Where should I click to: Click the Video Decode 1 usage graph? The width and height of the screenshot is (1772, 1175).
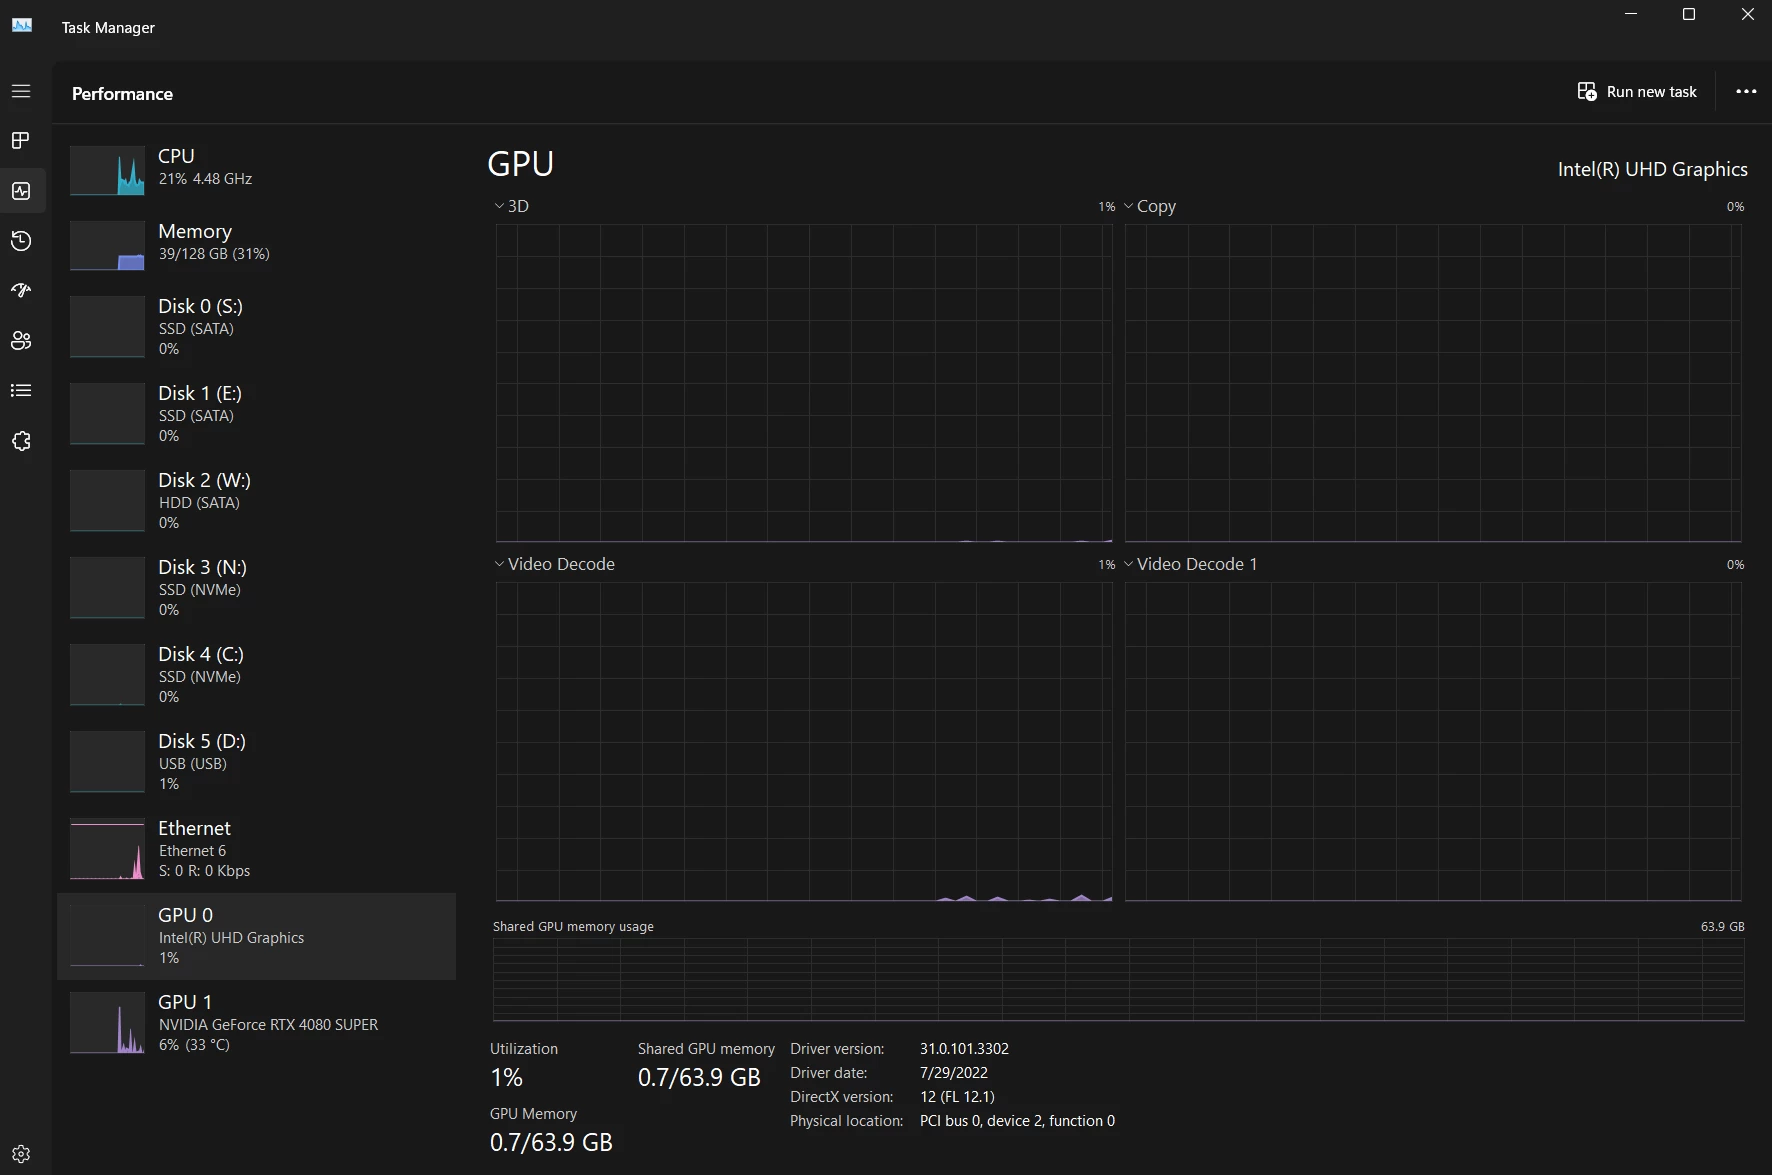click(x=1433, y=741)
